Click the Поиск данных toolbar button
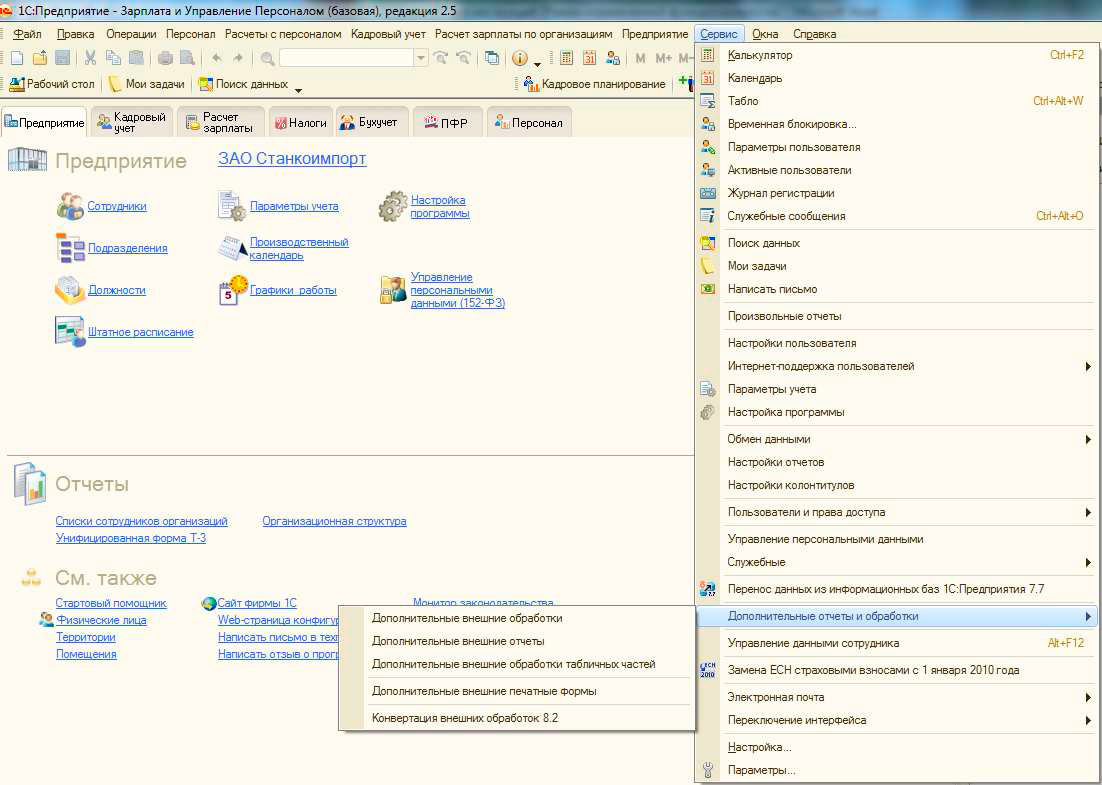Screen dimensions: 1102x785 (243, 84)
